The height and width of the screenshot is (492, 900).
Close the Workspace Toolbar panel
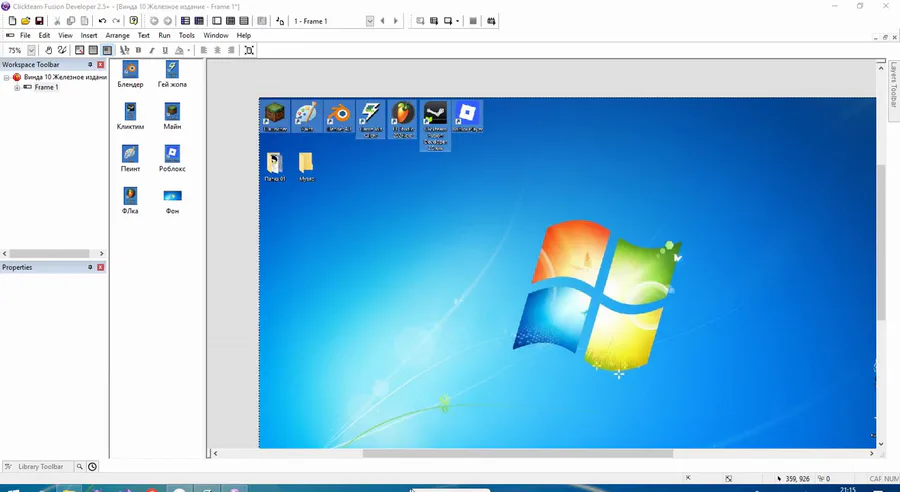click(x=101, y=65)
